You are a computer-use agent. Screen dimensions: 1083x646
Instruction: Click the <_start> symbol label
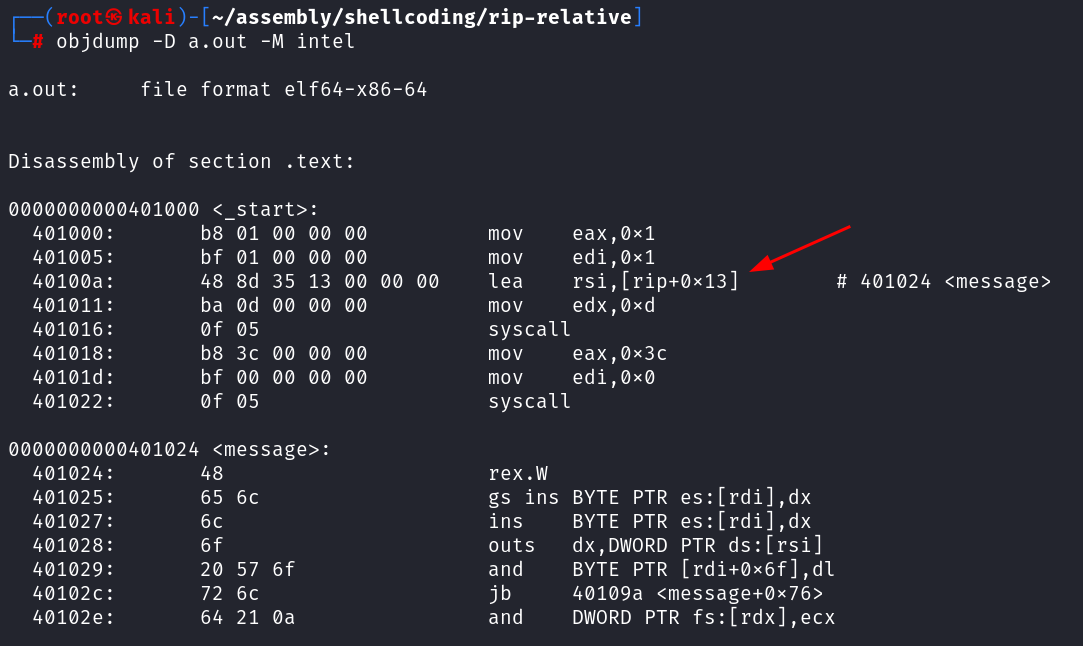265,210
